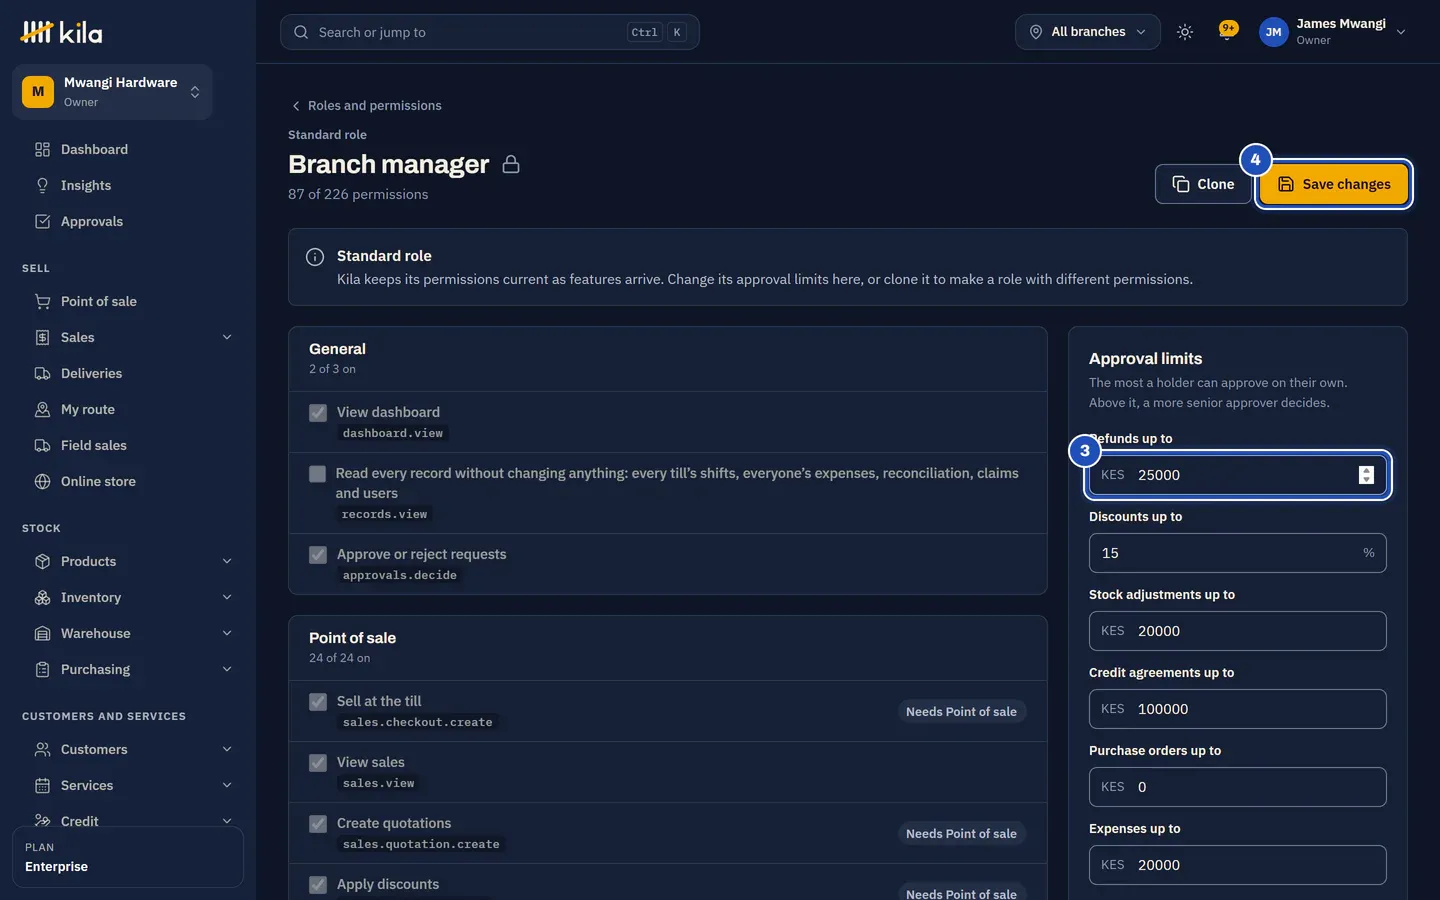Click the Online store globe icon
The height and width of the screenshot is (900, 1440).
point(42,481)
